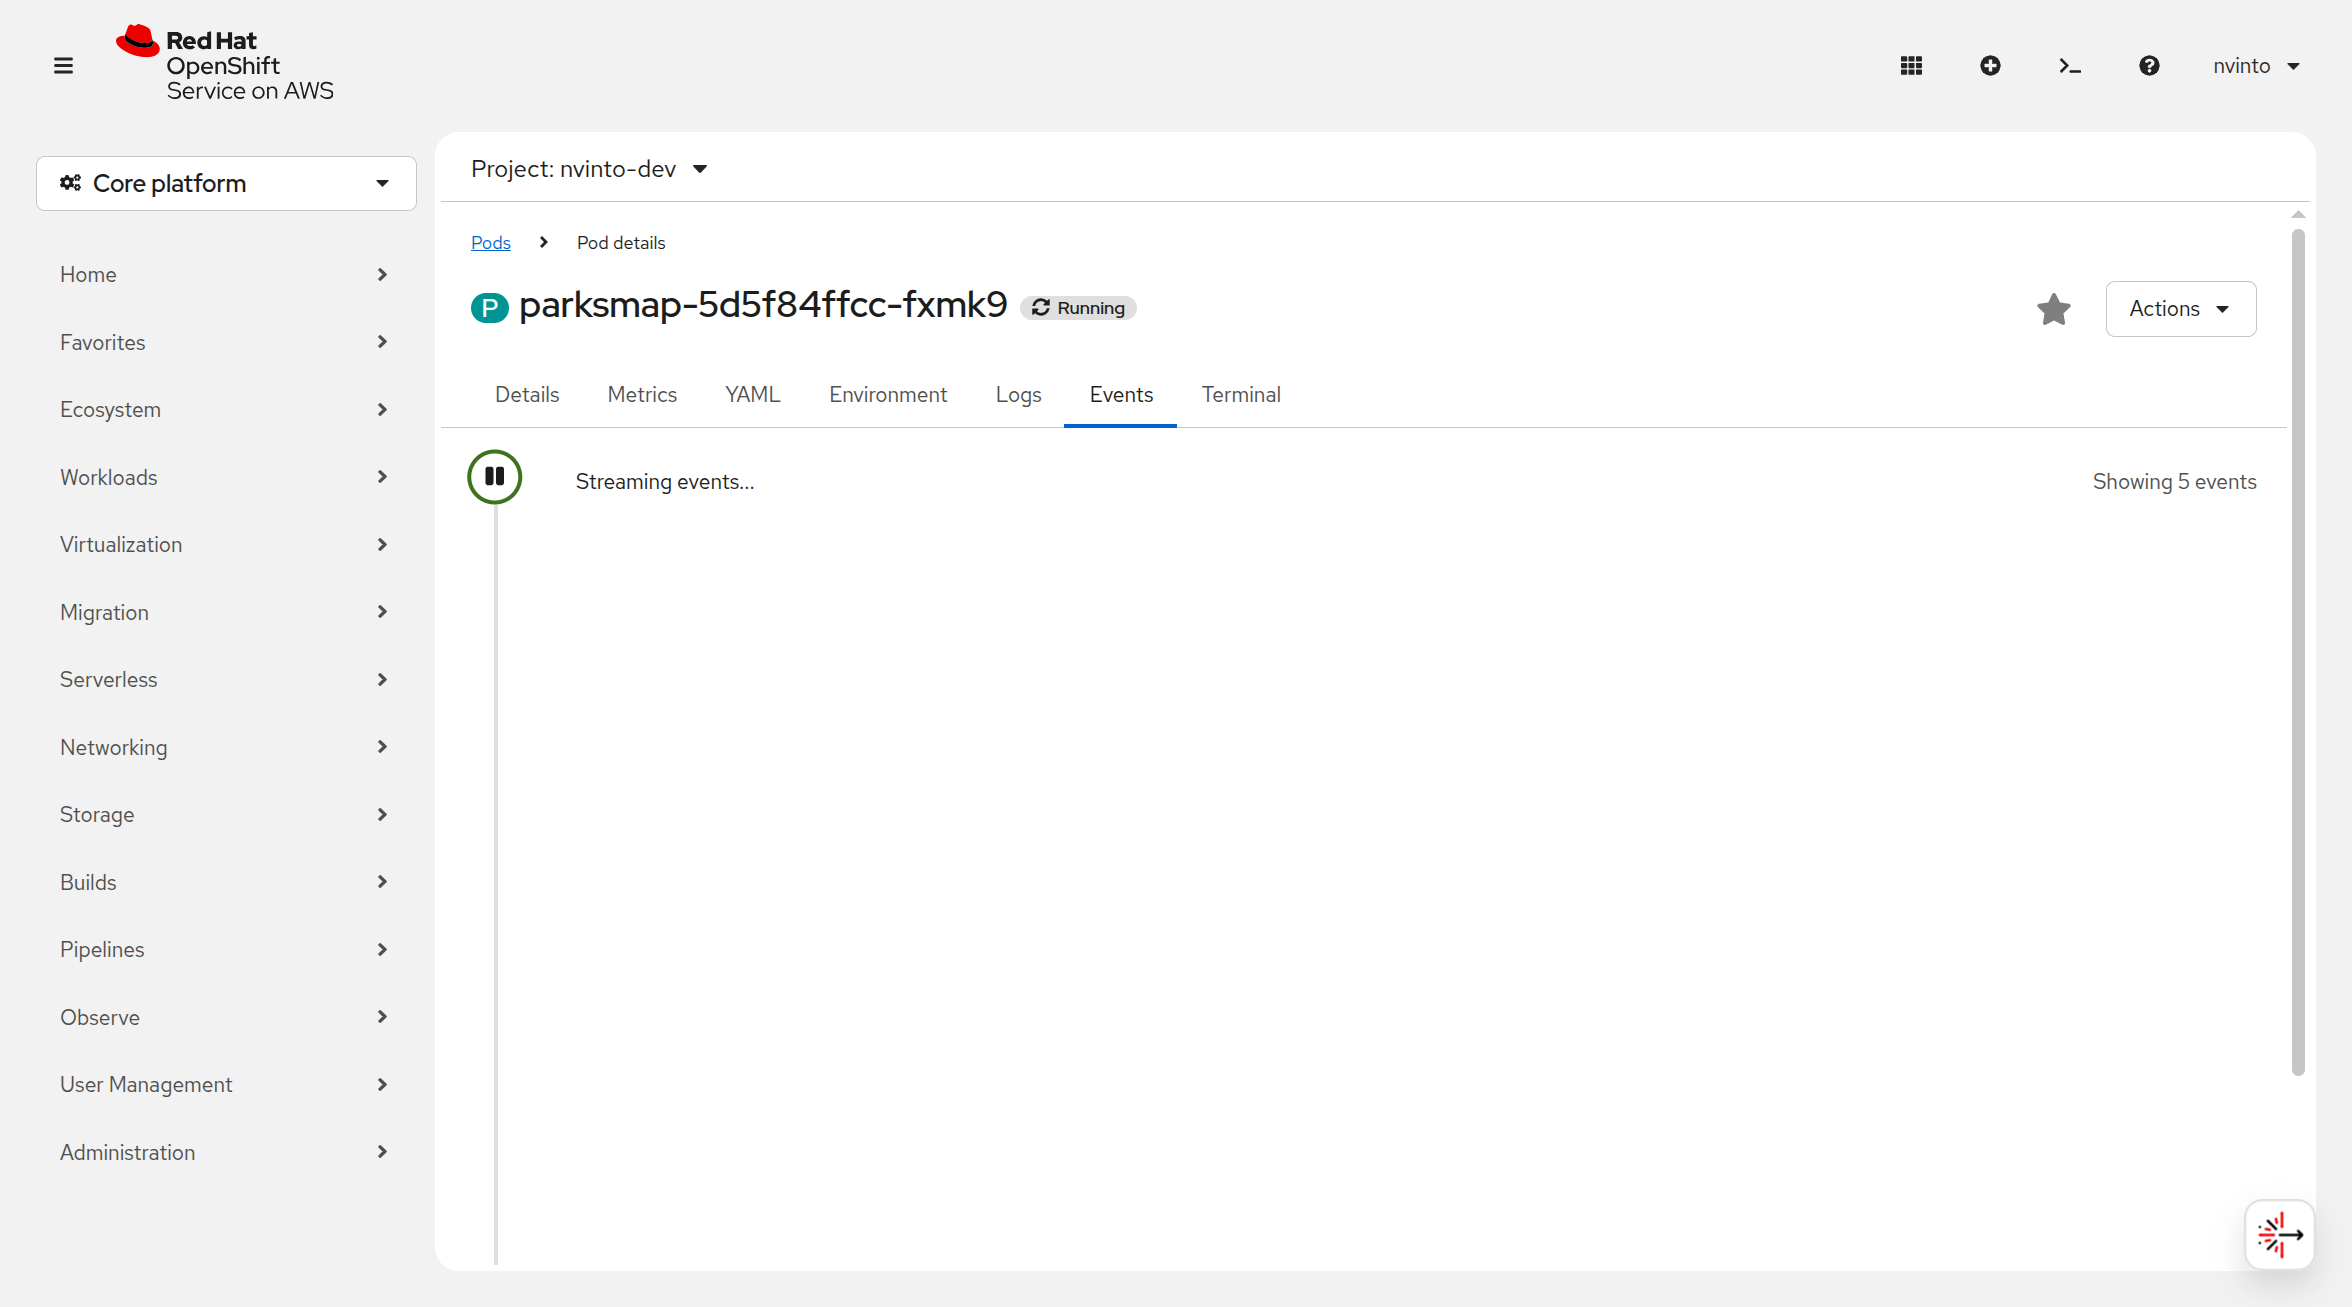Open the Project nvinto-dev selector
The width and height of the screenshot is (2352, 1307).
pyautogui.click(x=590, y=169)
